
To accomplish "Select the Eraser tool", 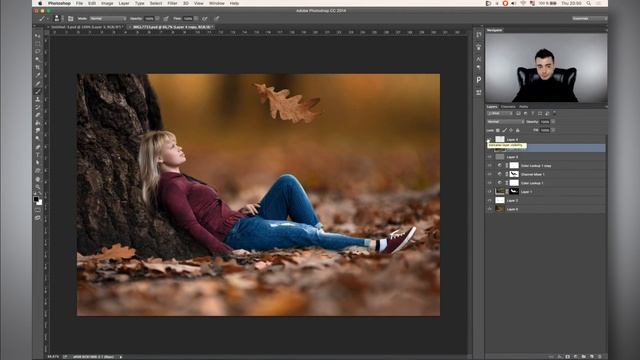I will click(x=38, y=115).
